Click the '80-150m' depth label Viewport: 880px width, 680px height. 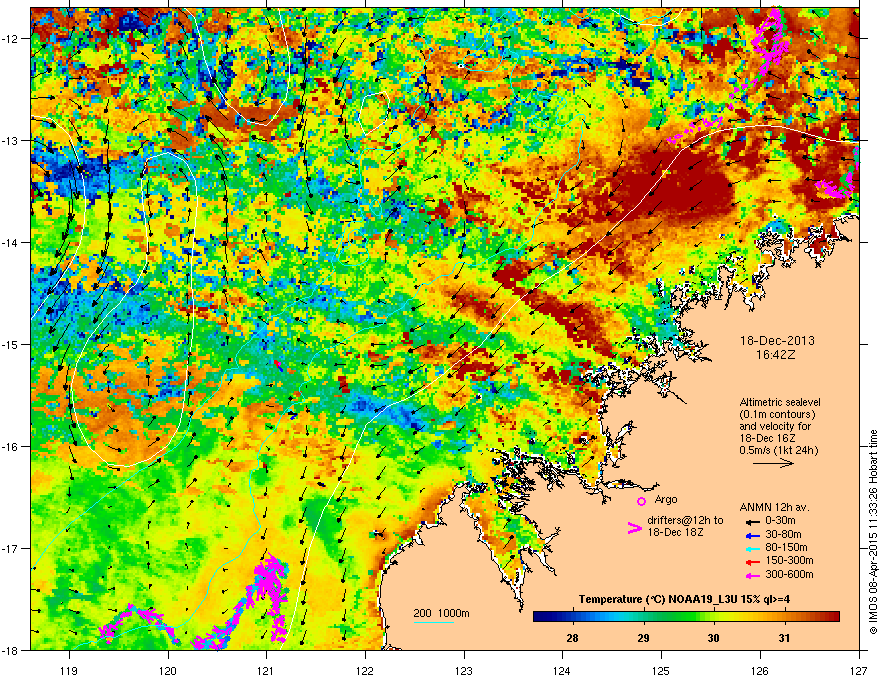[786, 548]
